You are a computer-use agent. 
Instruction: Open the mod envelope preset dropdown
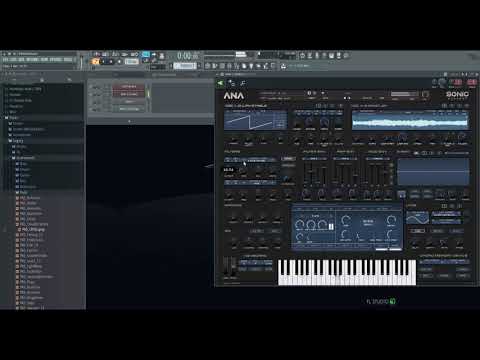point(377,159)
